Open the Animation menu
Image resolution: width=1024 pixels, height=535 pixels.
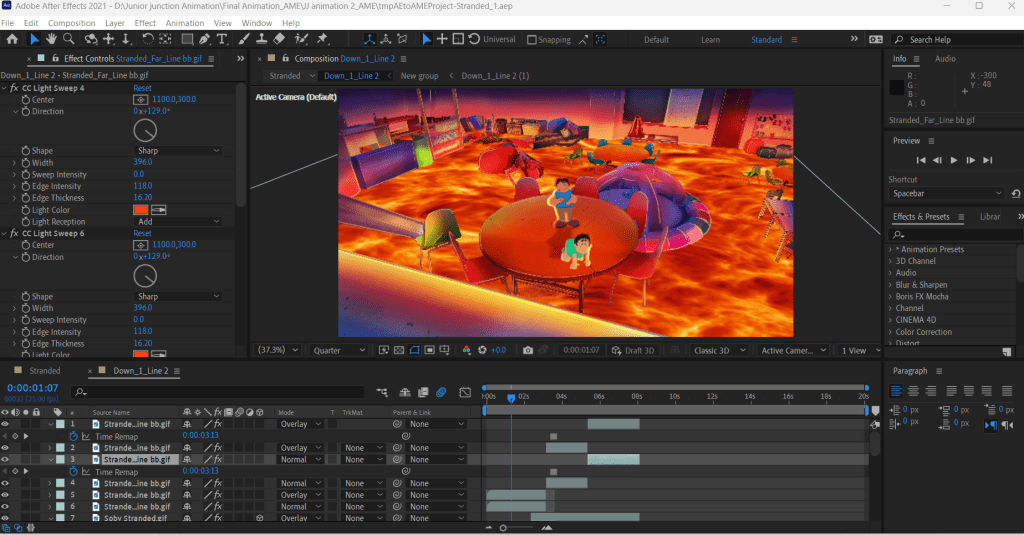184,22
